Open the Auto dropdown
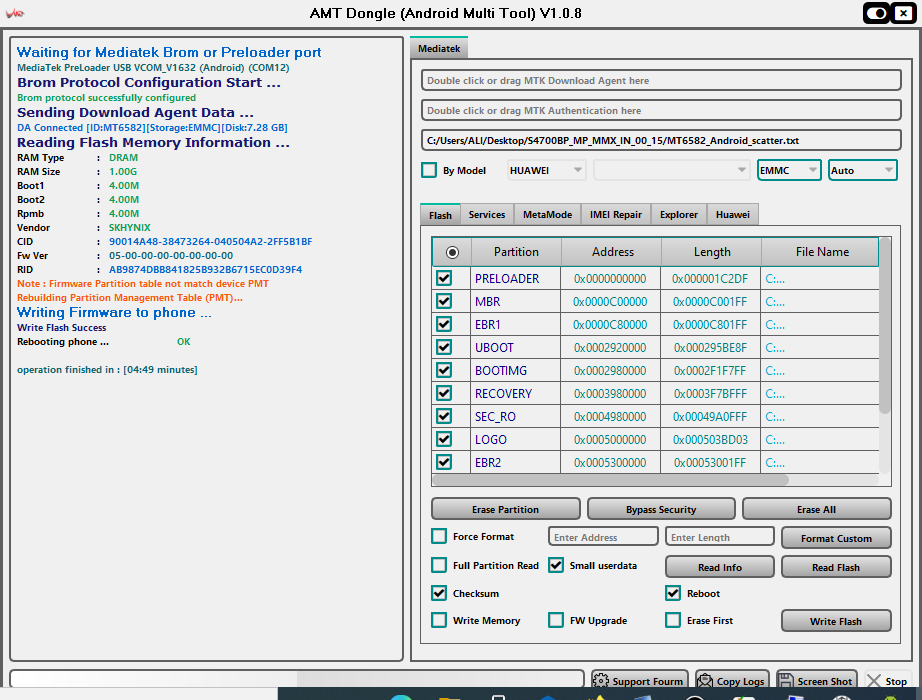 862,170
